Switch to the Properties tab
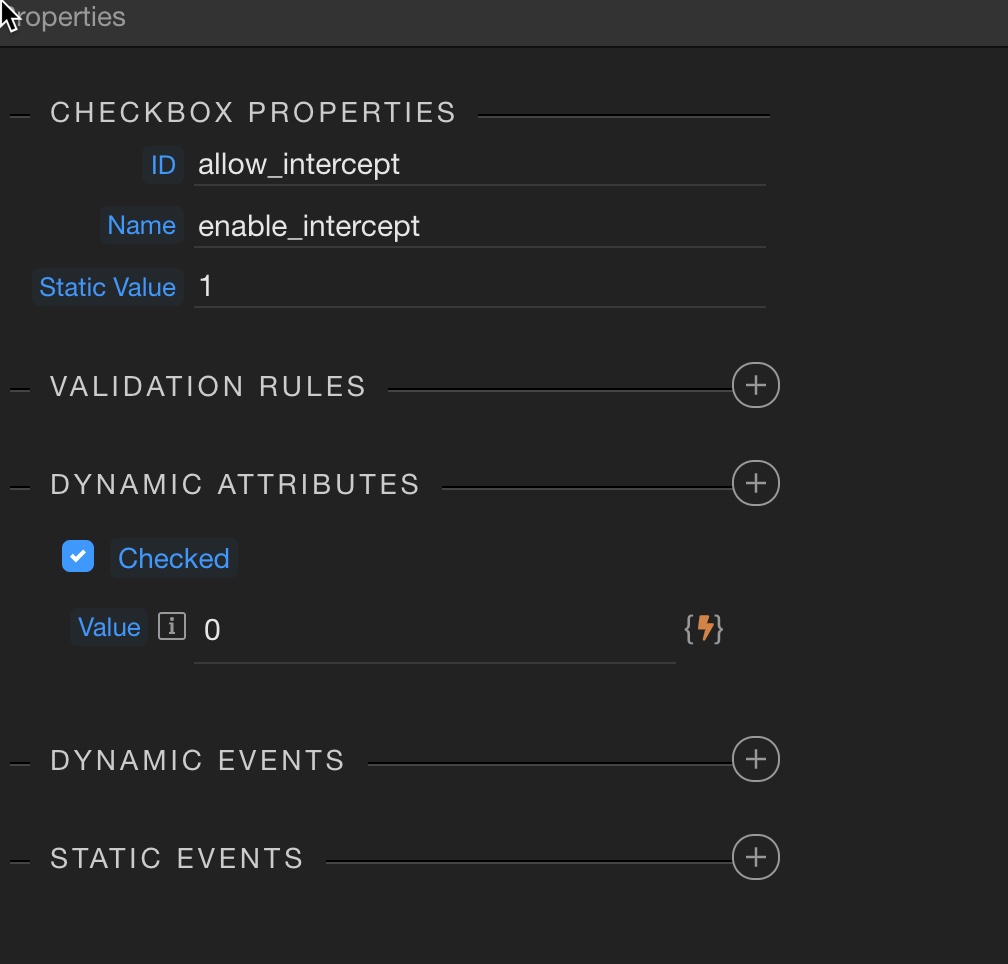The width and height of the screenshot is (1008, 964). point(70,18)
